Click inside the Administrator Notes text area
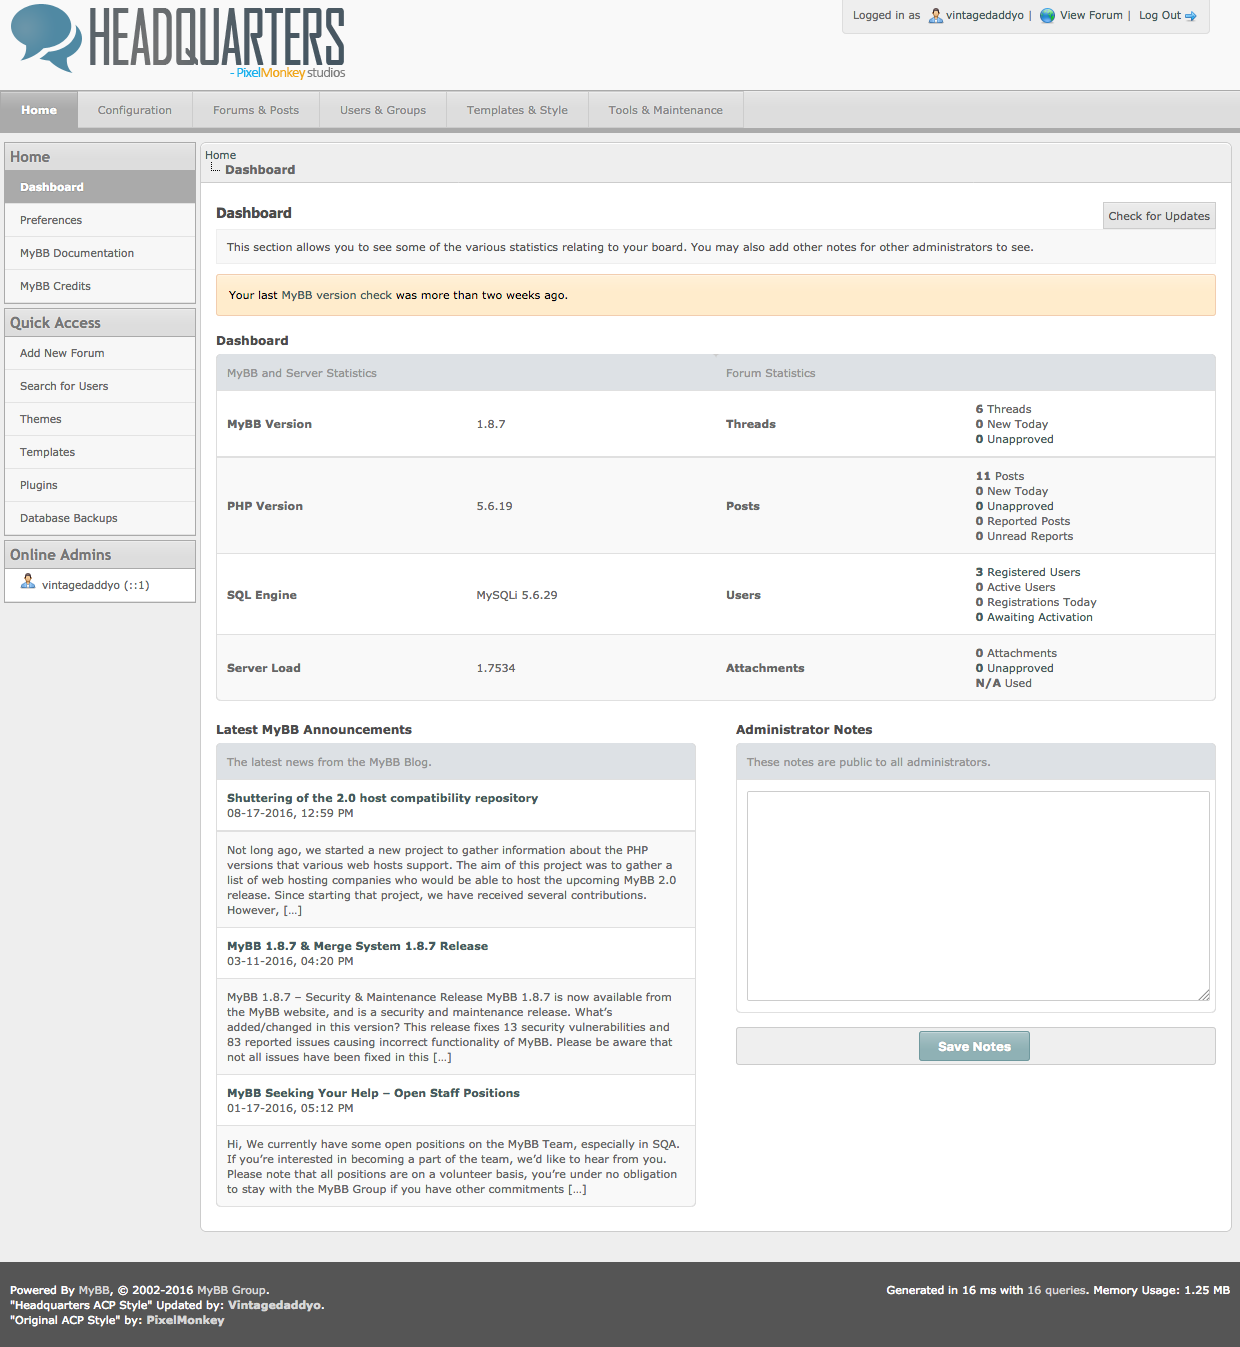1240x1347 pixels. (977, 895)
